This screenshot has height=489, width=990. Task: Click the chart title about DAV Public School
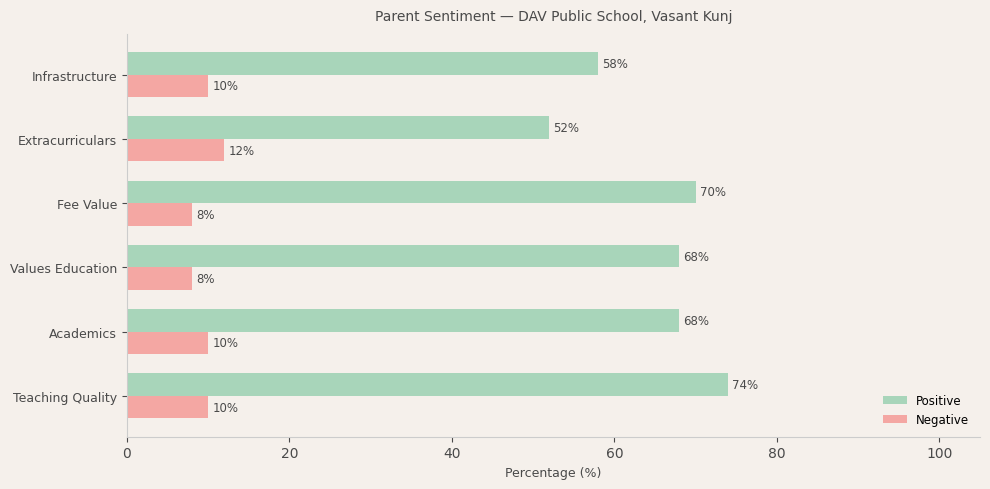pos(553,17)
